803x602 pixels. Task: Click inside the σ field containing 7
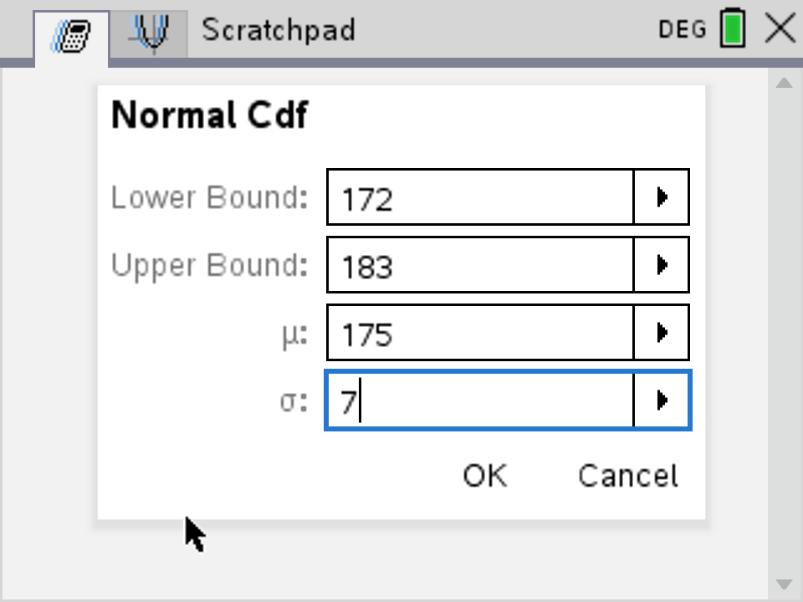coord(480,400)
